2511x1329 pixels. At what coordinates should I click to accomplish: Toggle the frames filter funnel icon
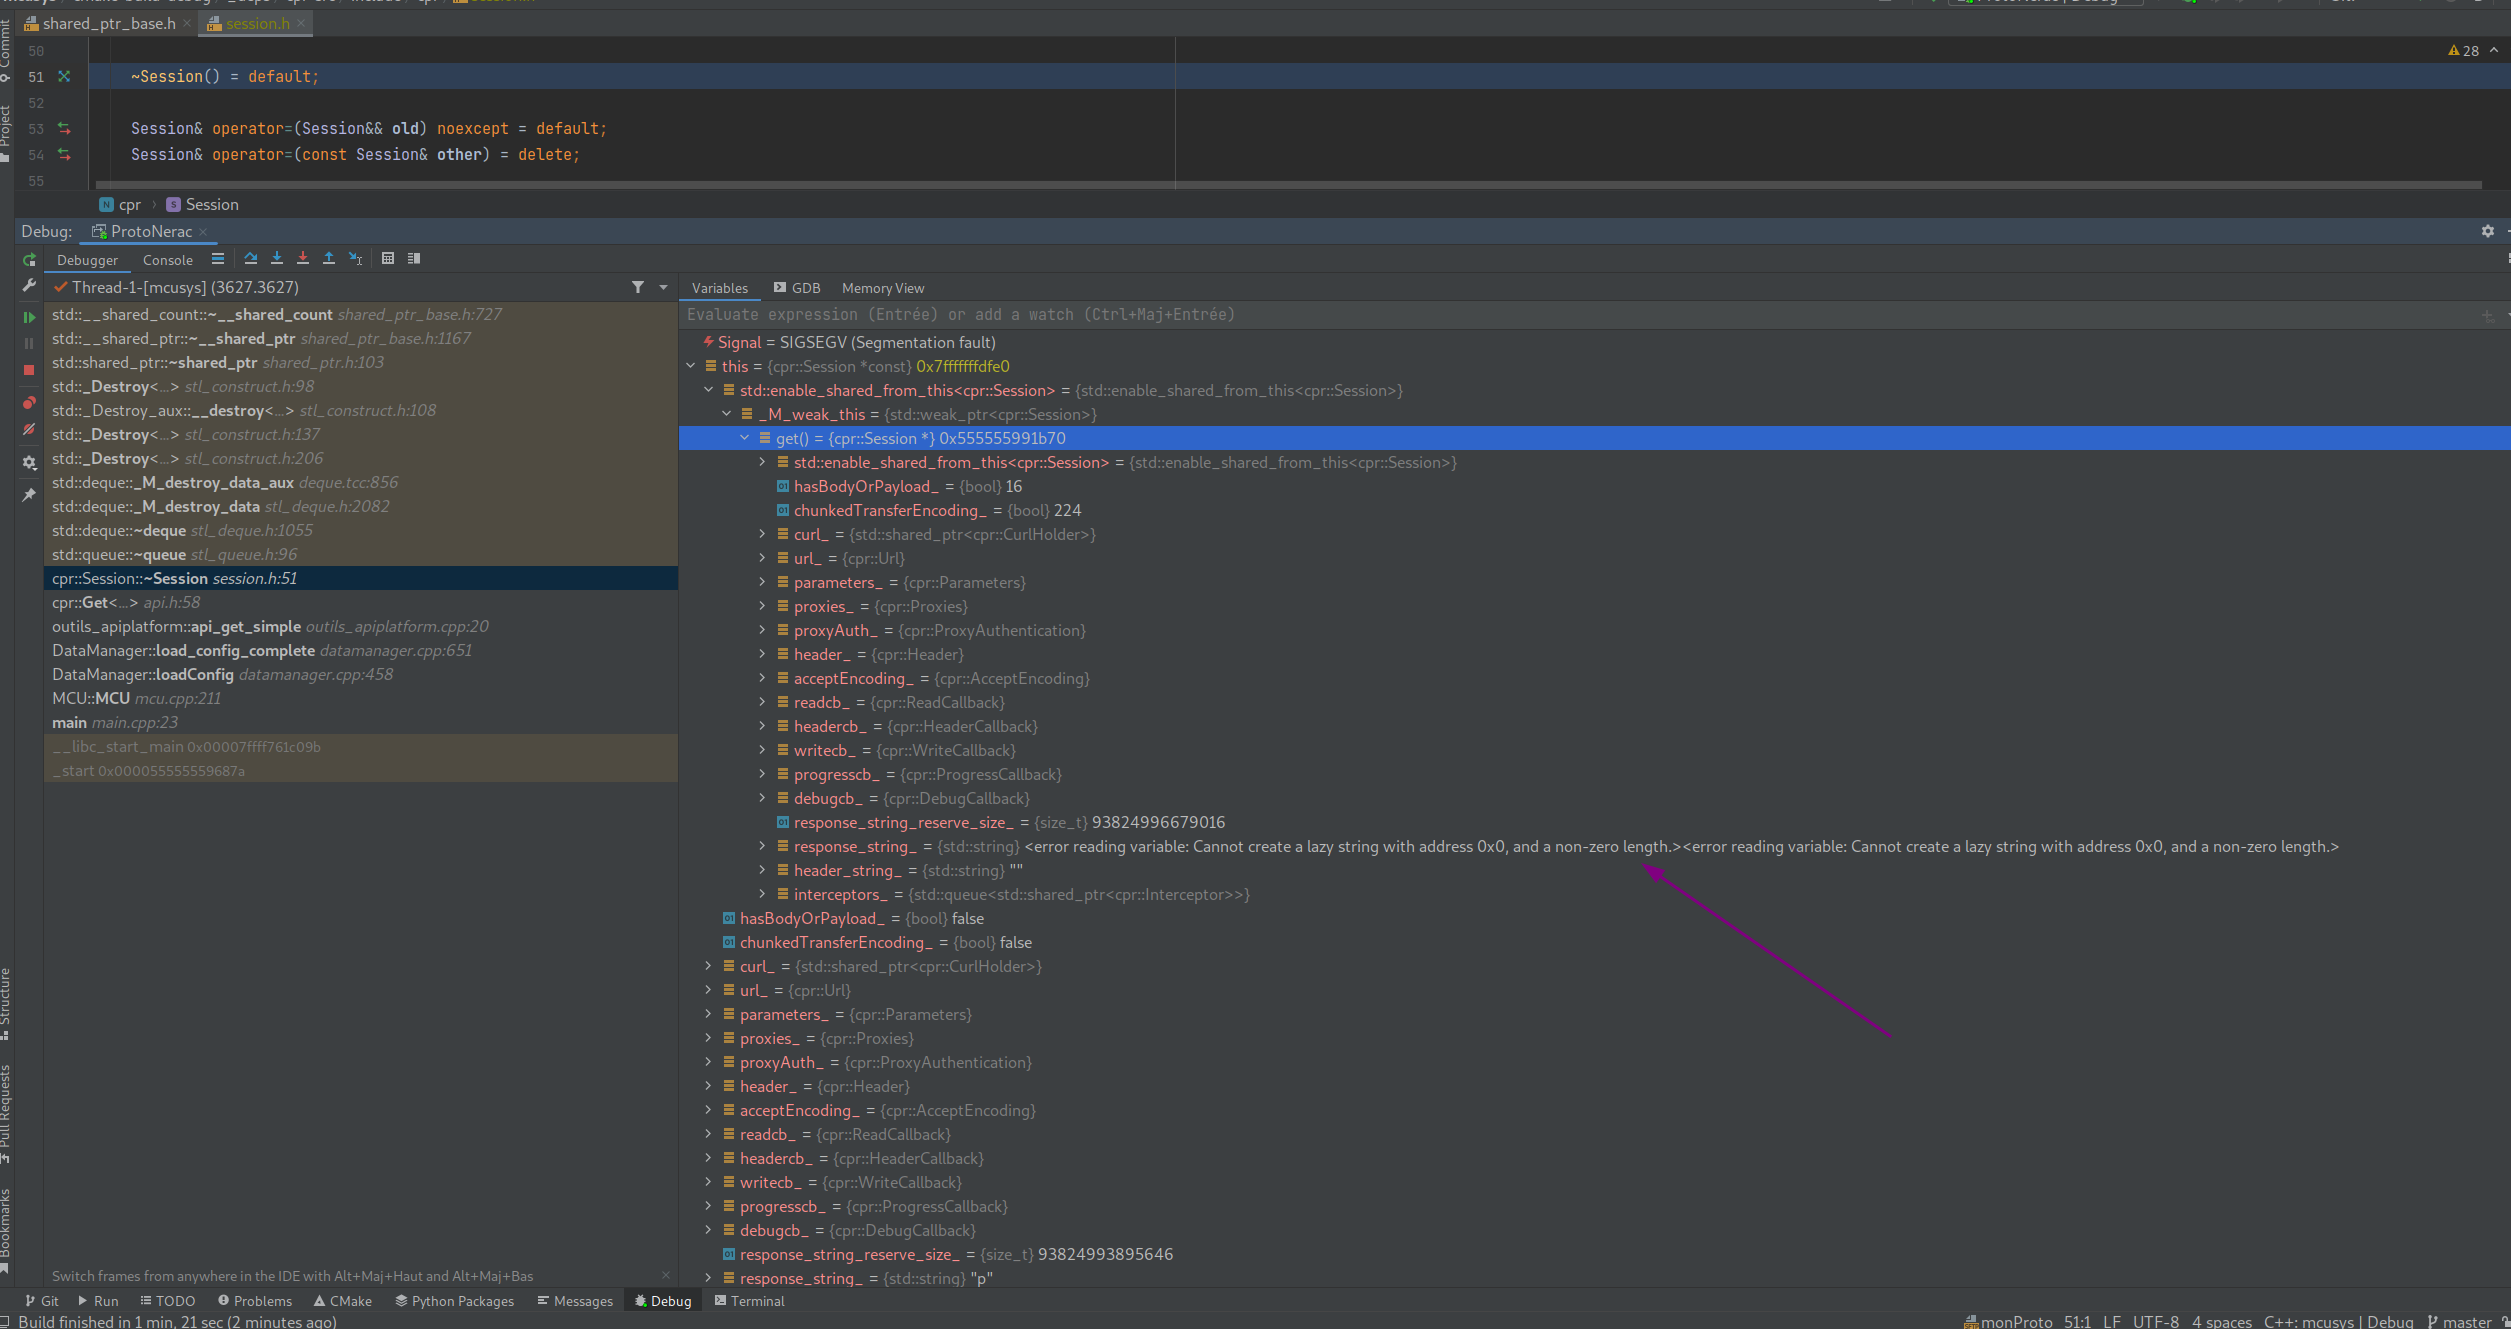(638, 288)
